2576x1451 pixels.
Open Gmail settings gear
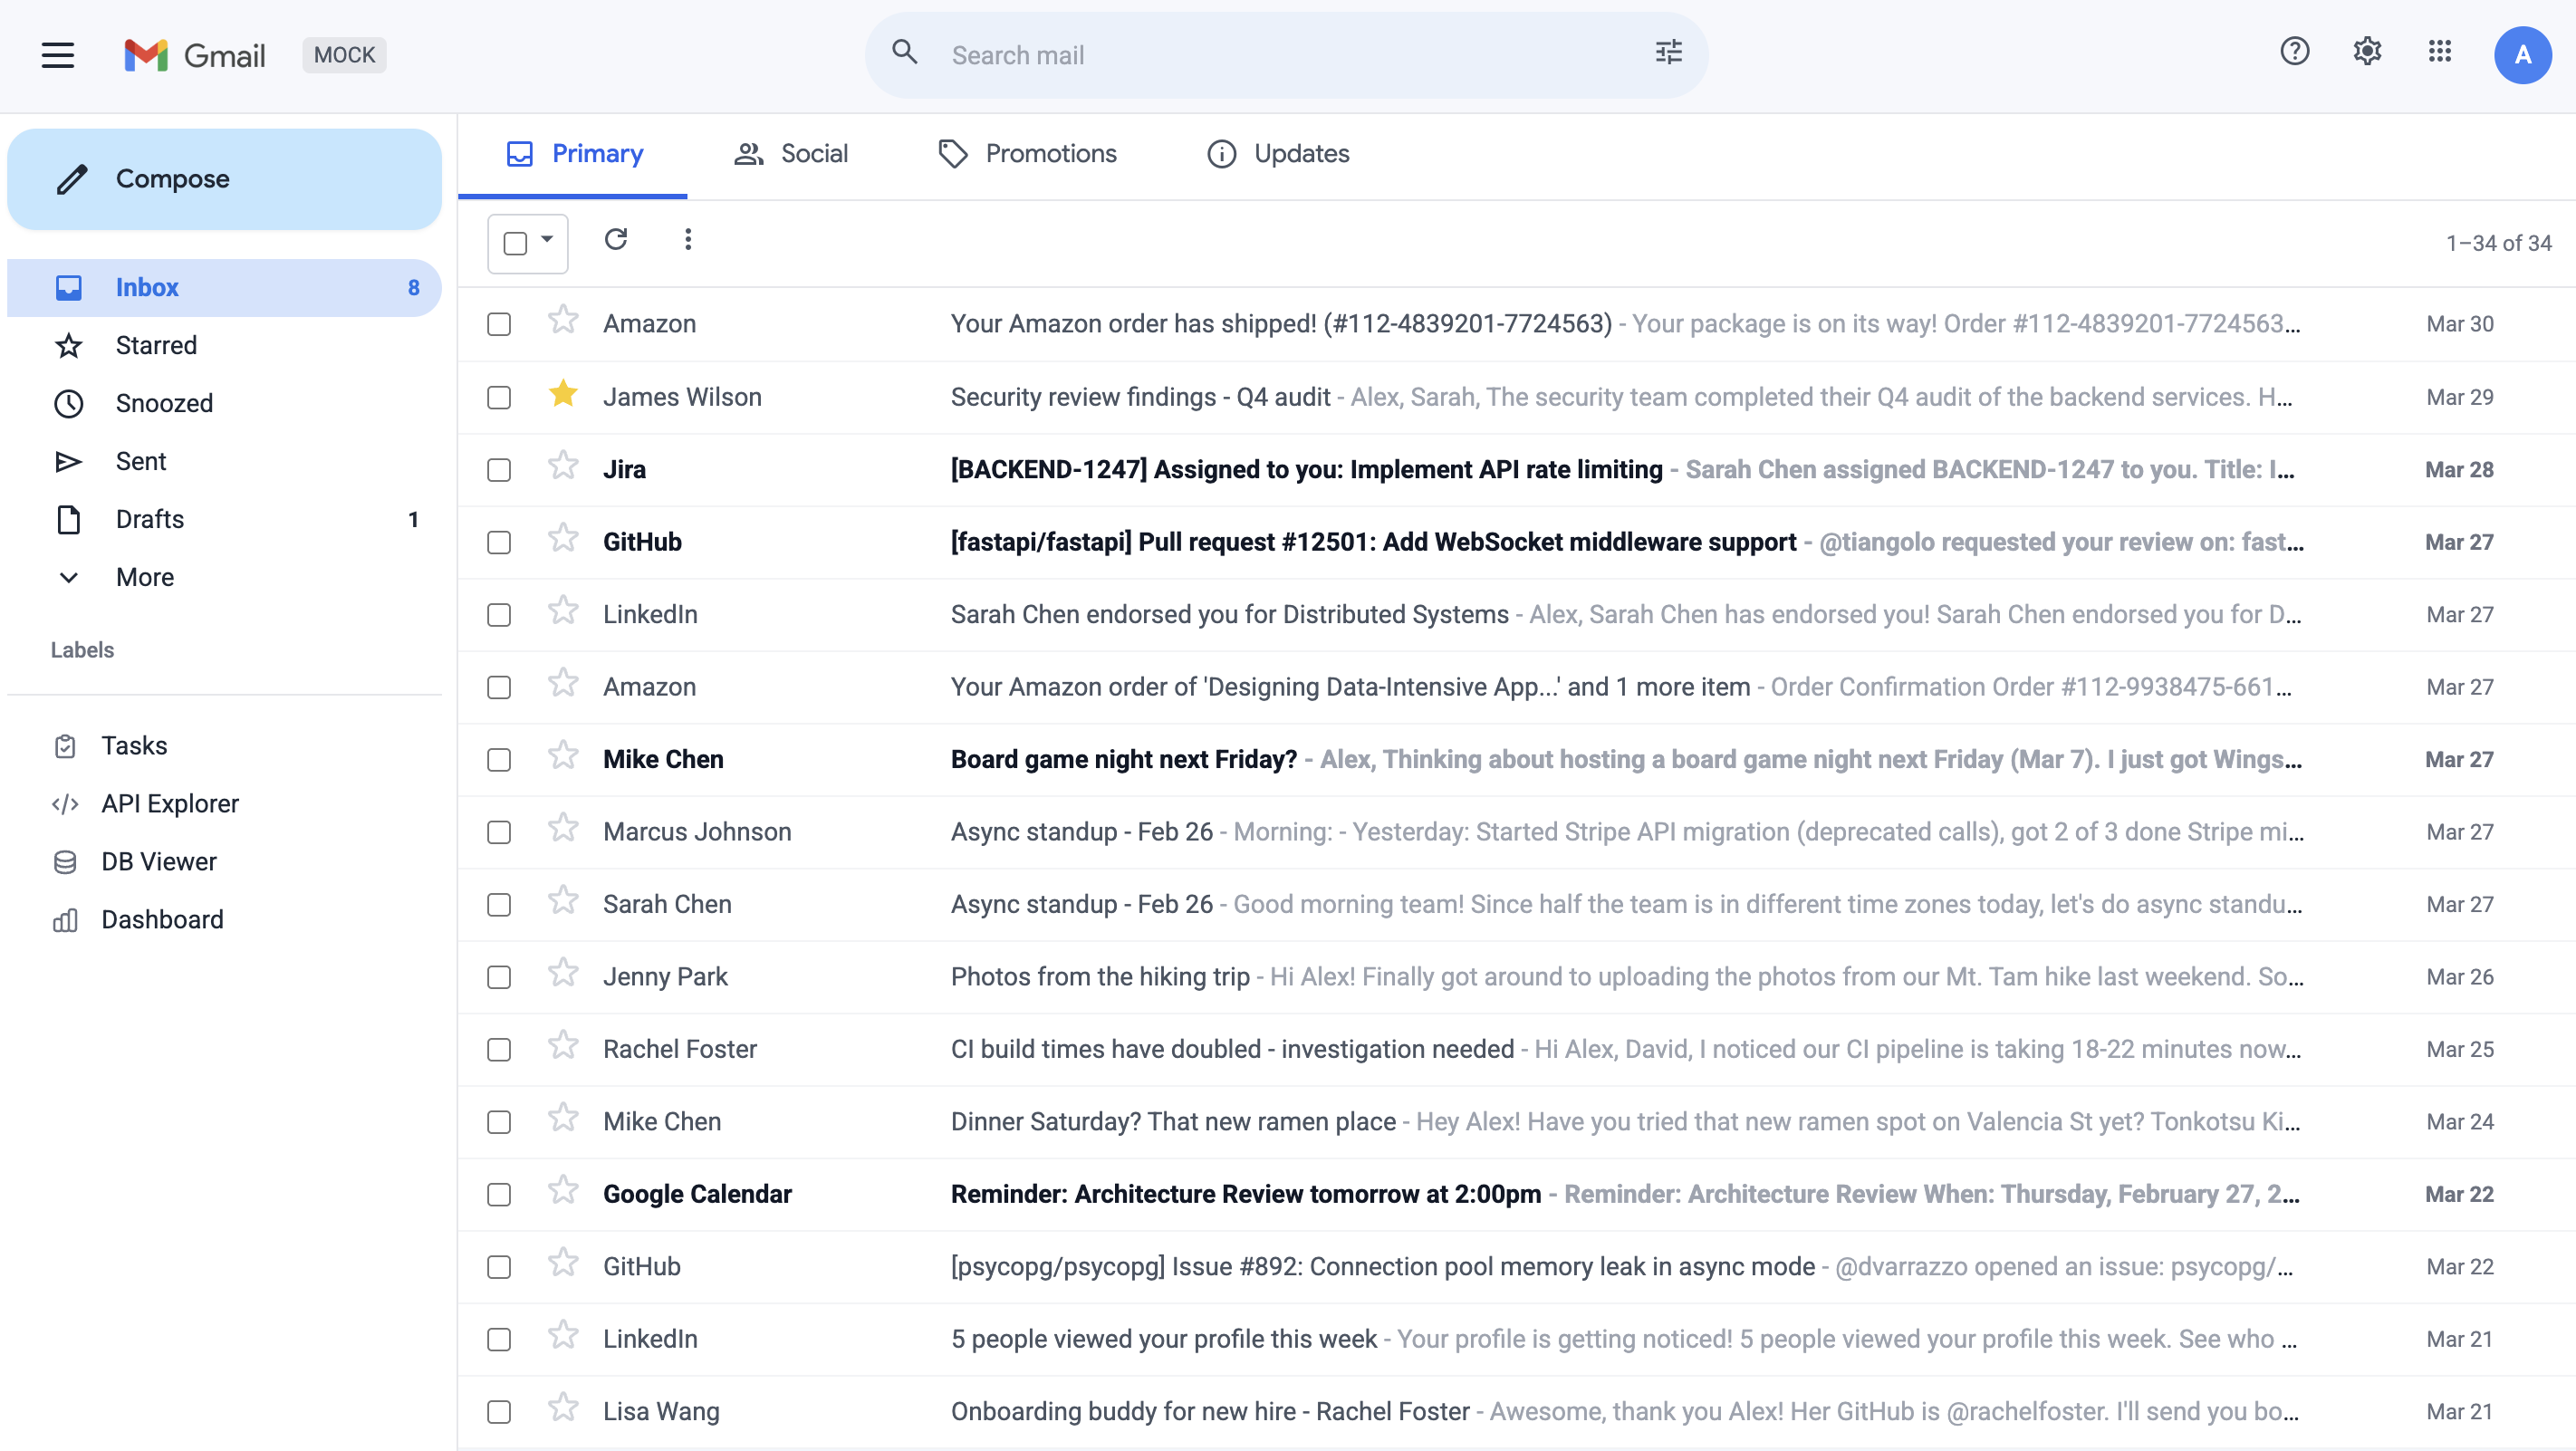pyautogui.click(x=2366, y=51)
